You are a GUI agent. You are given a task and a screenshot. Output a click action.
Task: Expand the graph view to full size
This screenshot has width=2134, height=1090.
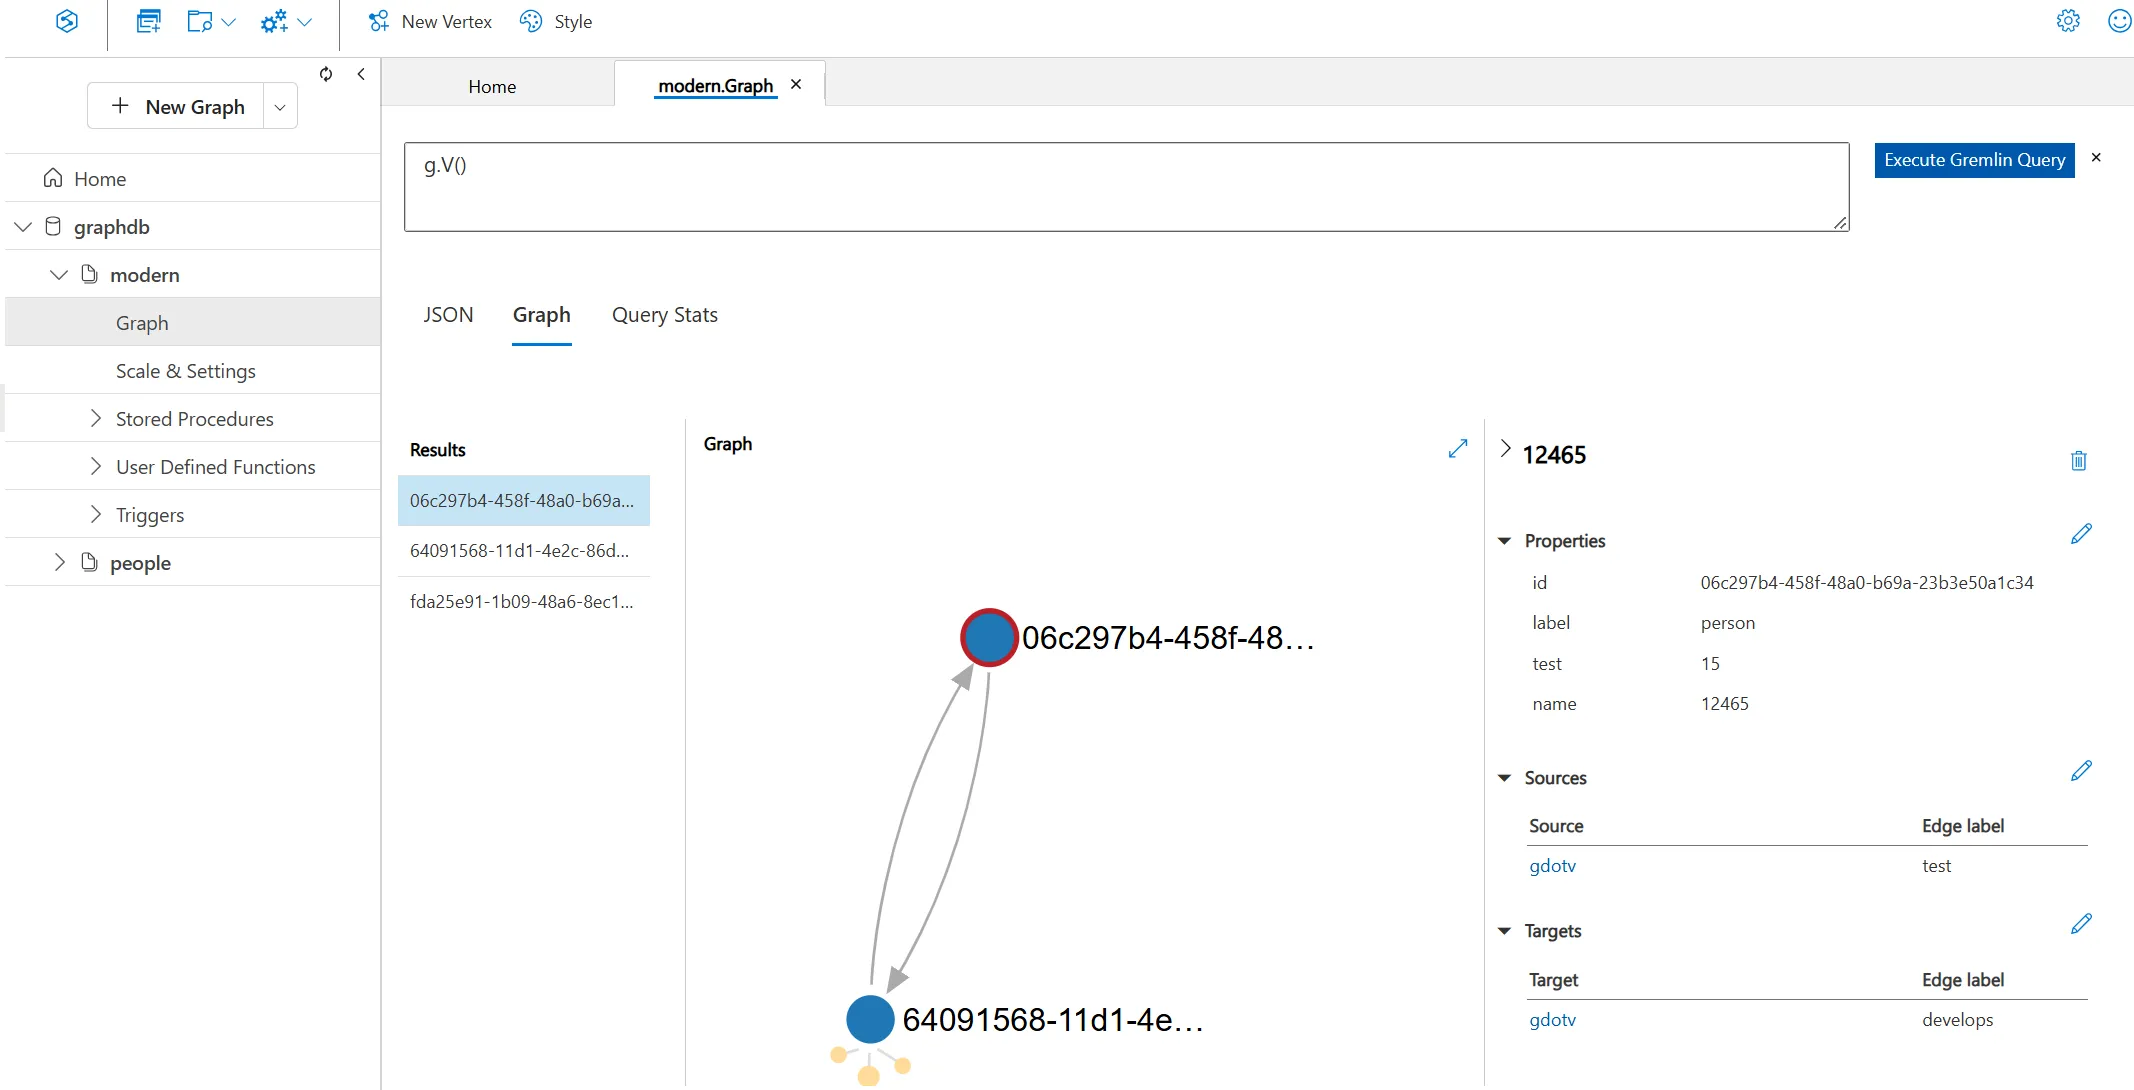pos(1458,448)
